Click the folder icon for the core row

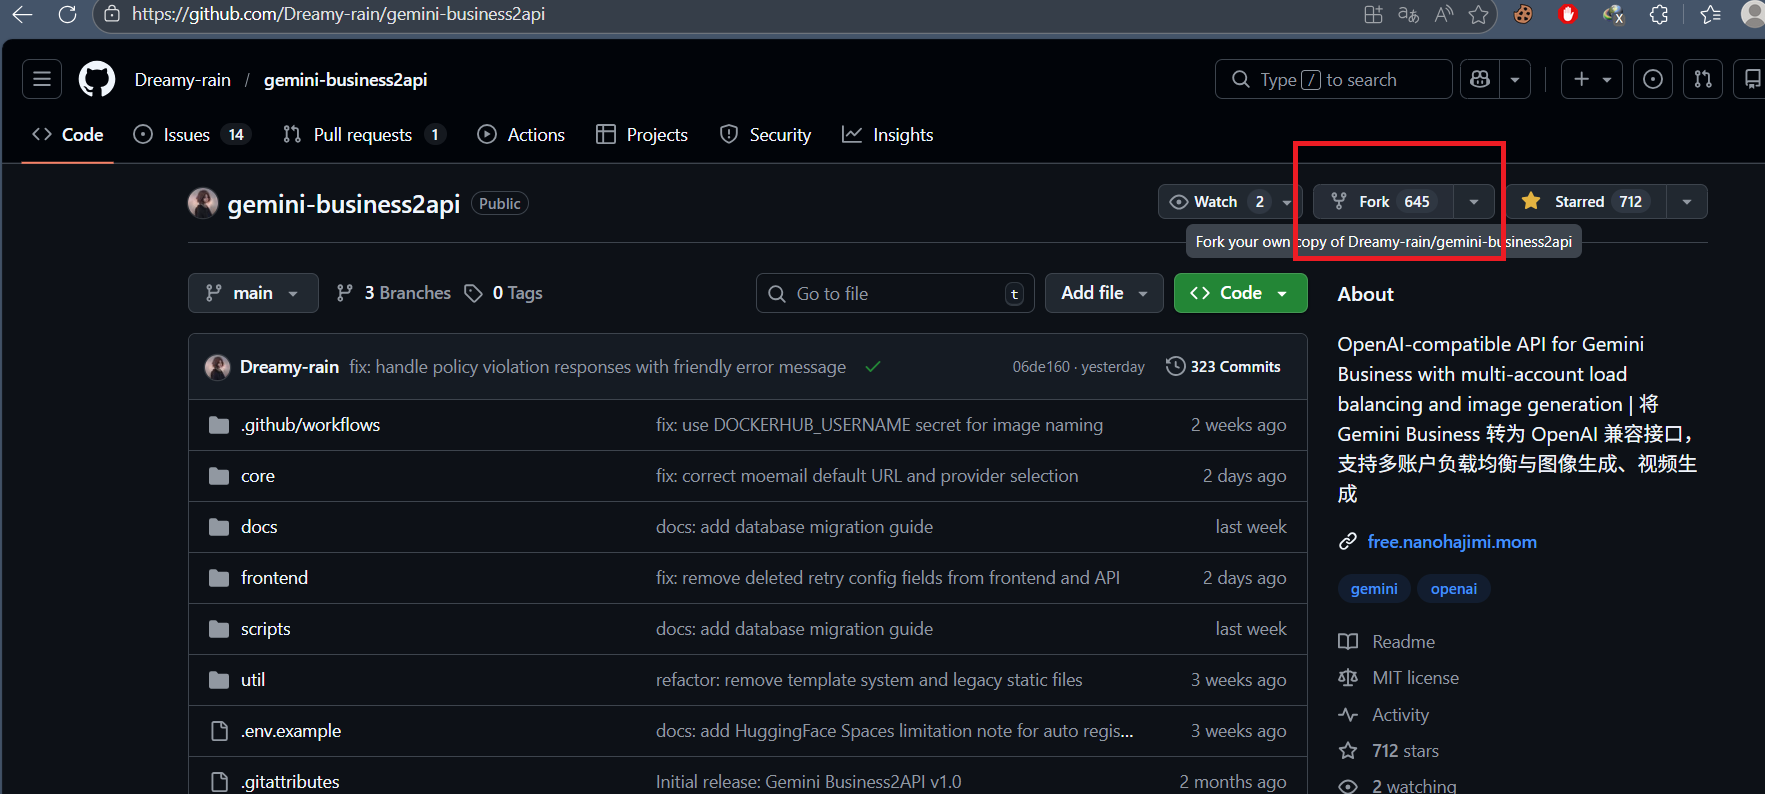(x=219, y=476)
